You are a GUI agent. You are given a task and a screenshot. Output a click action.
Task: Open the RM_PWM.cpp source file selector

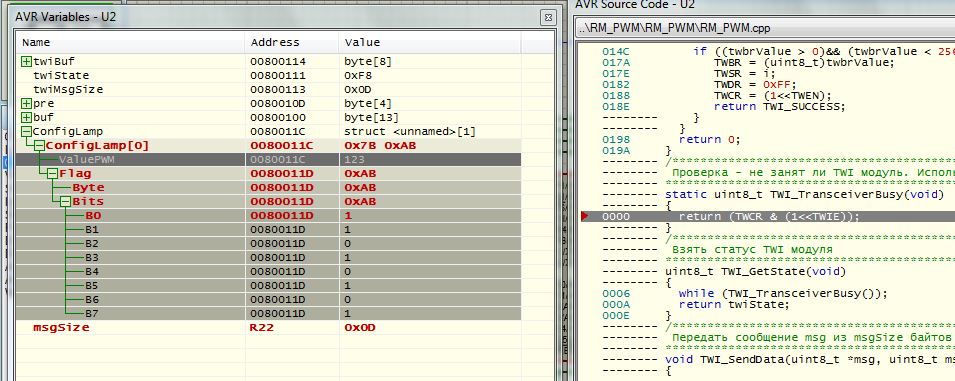(x=765, y=29)
